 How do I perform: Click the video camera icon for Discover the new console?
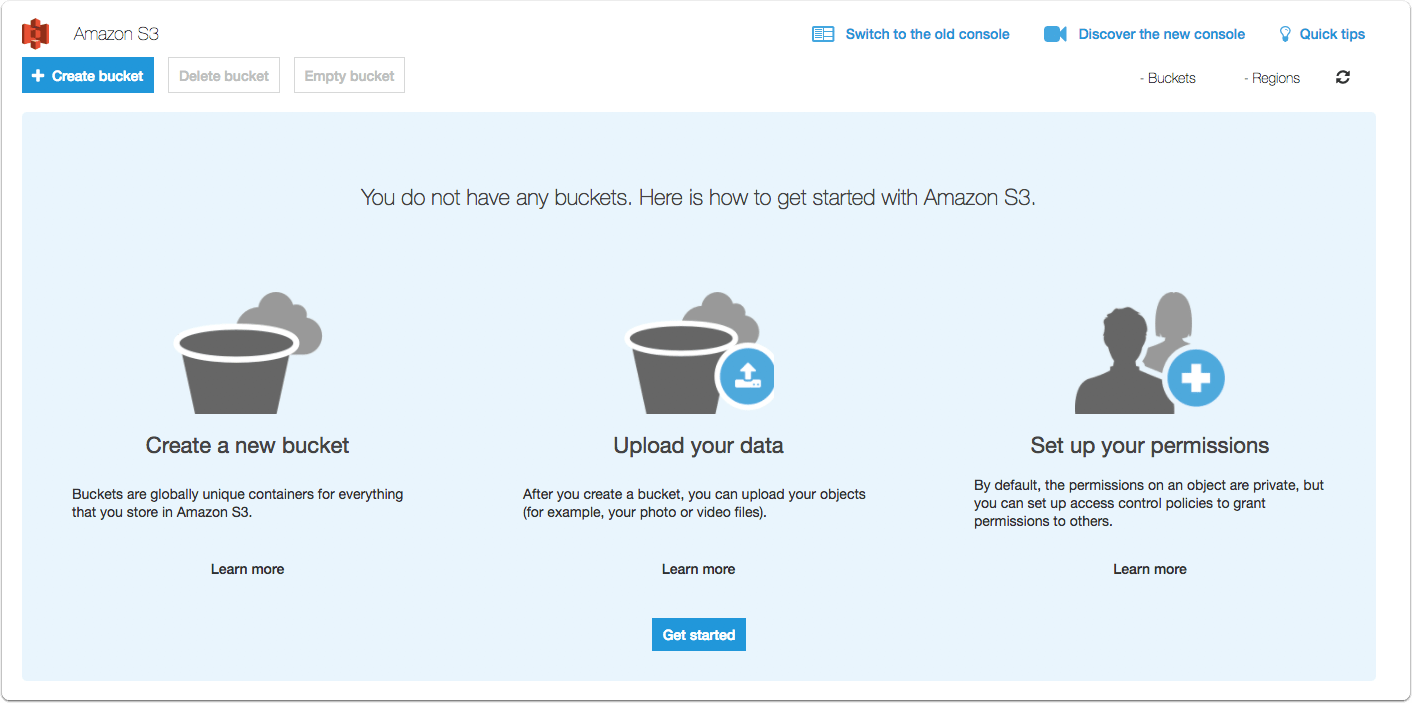tap(1055, 33)
